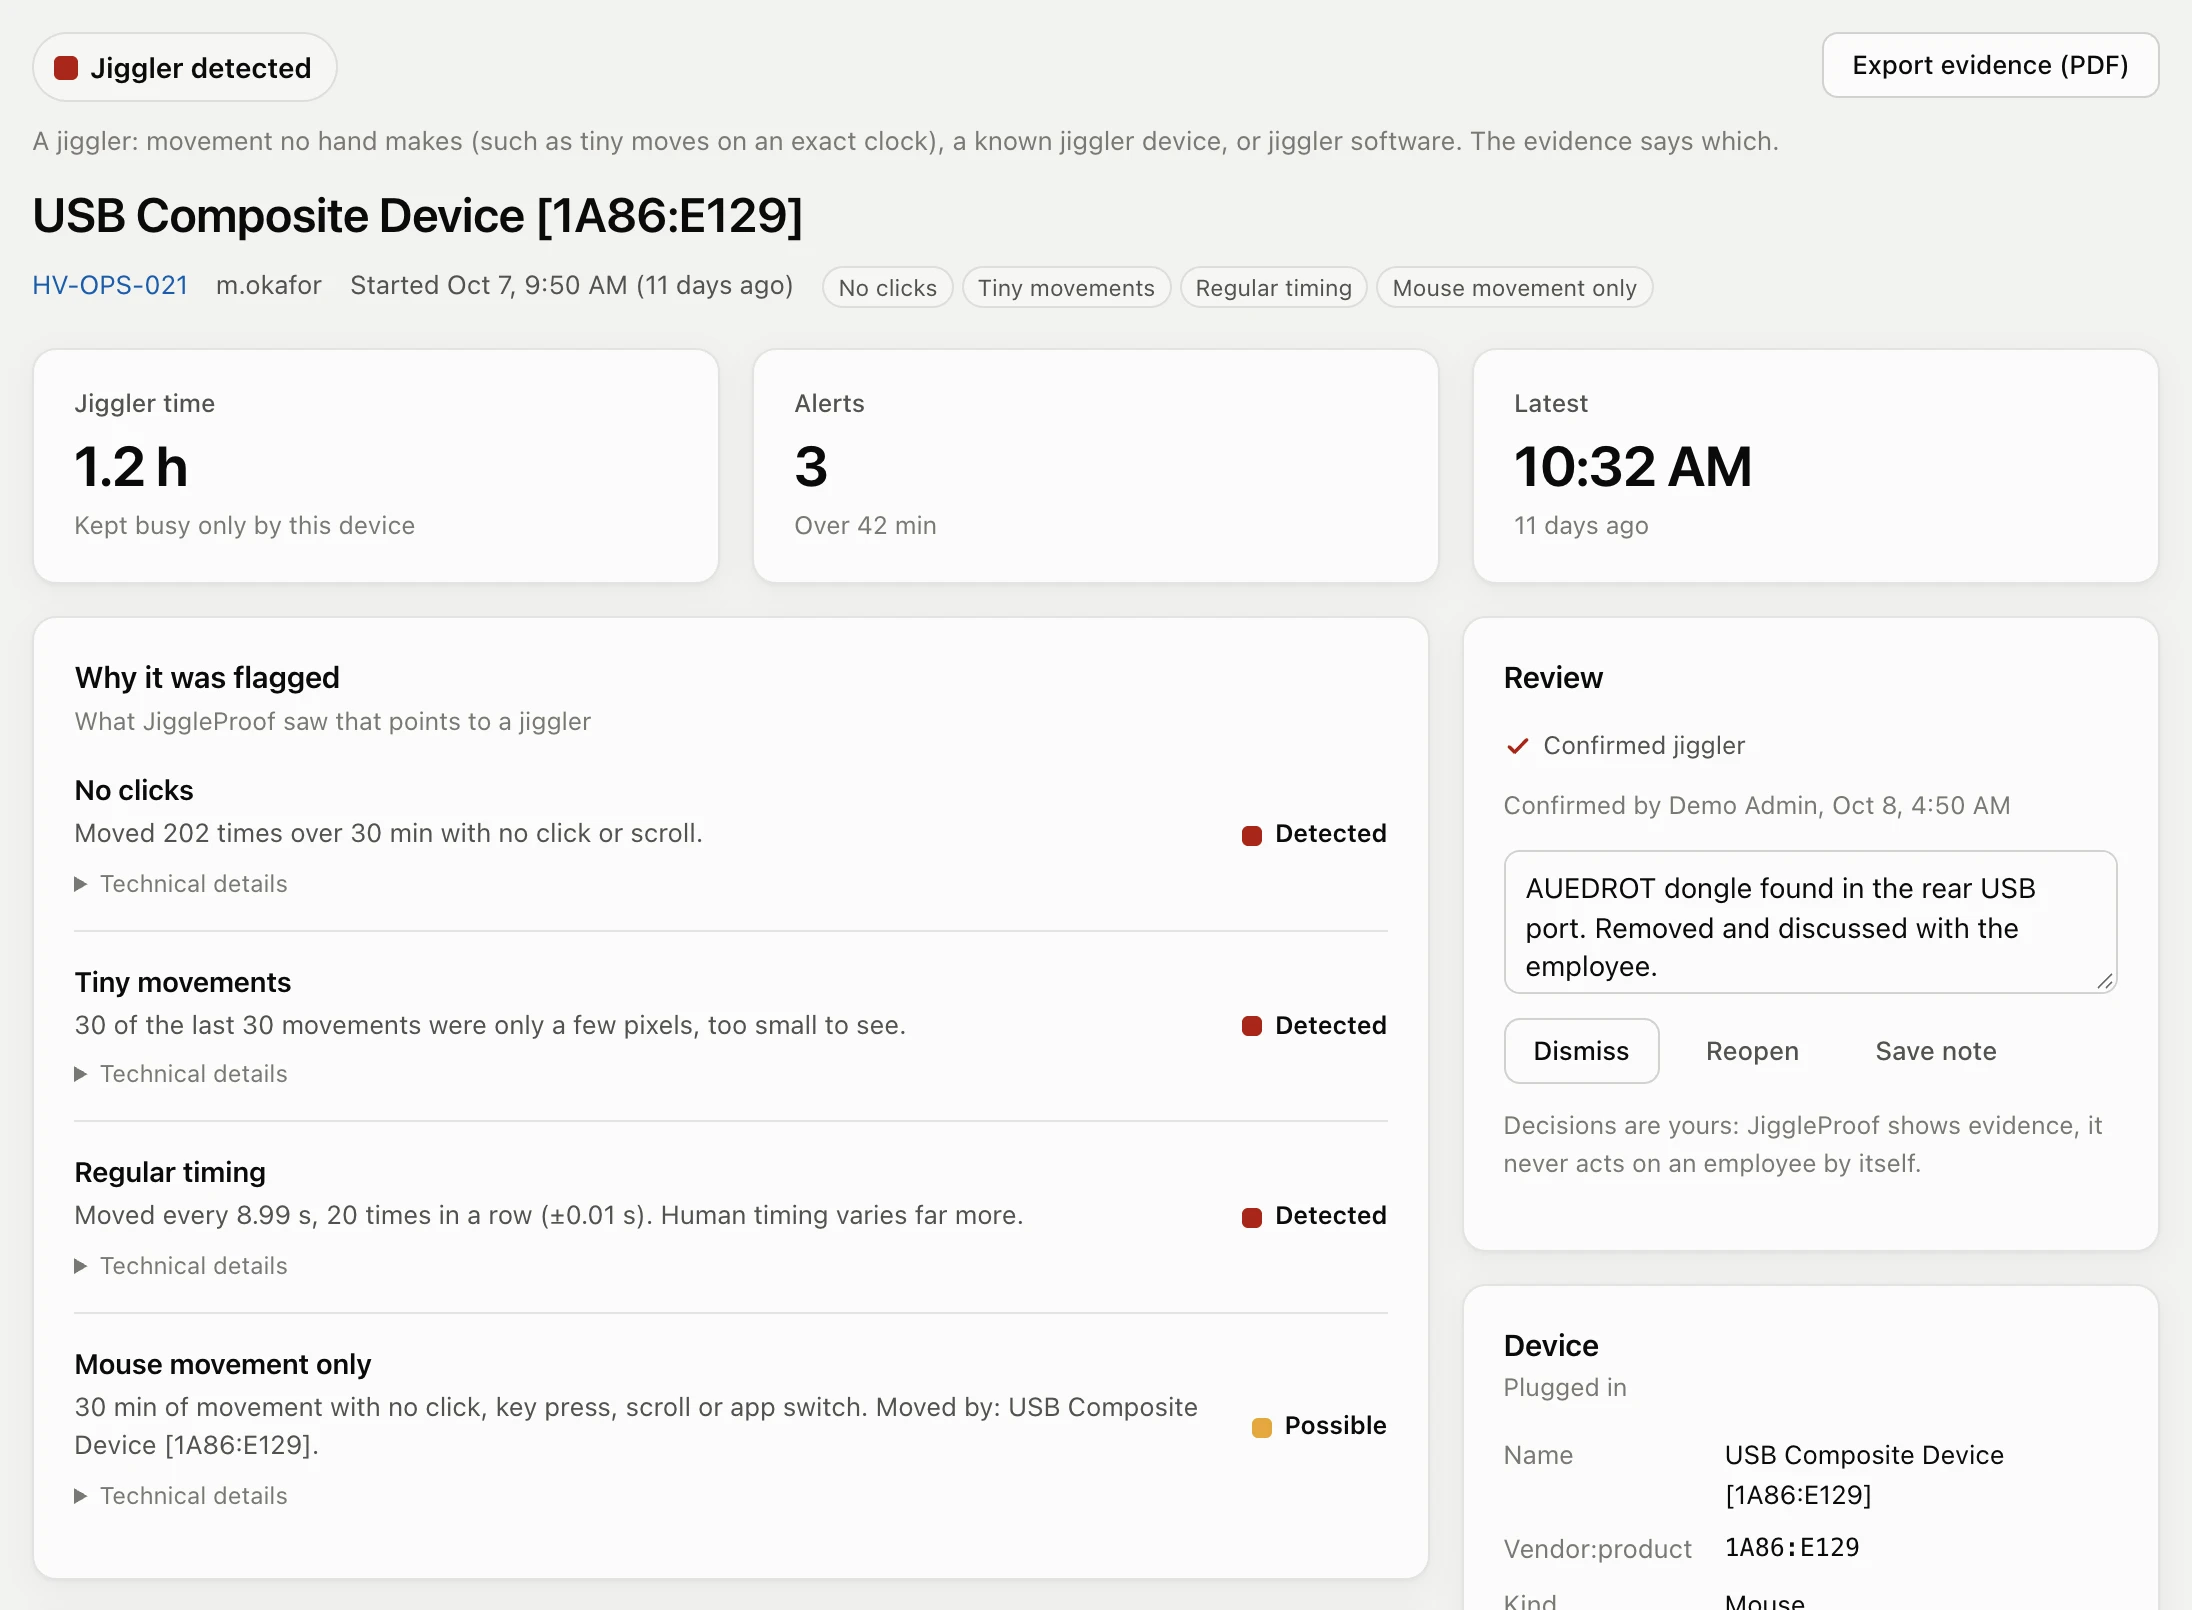Click the Moved every 8.99 s description
The image size is (2192, 1610).
549,1216
